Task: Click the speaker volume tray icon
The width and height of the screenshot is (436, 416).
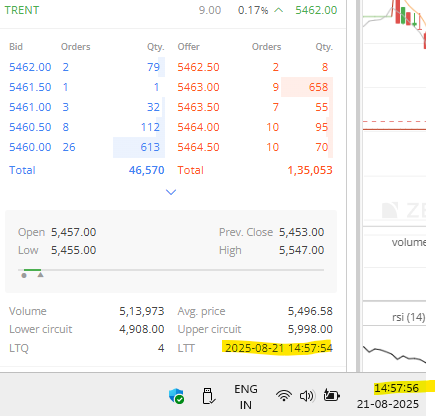Action: click(x=307, y=396)
